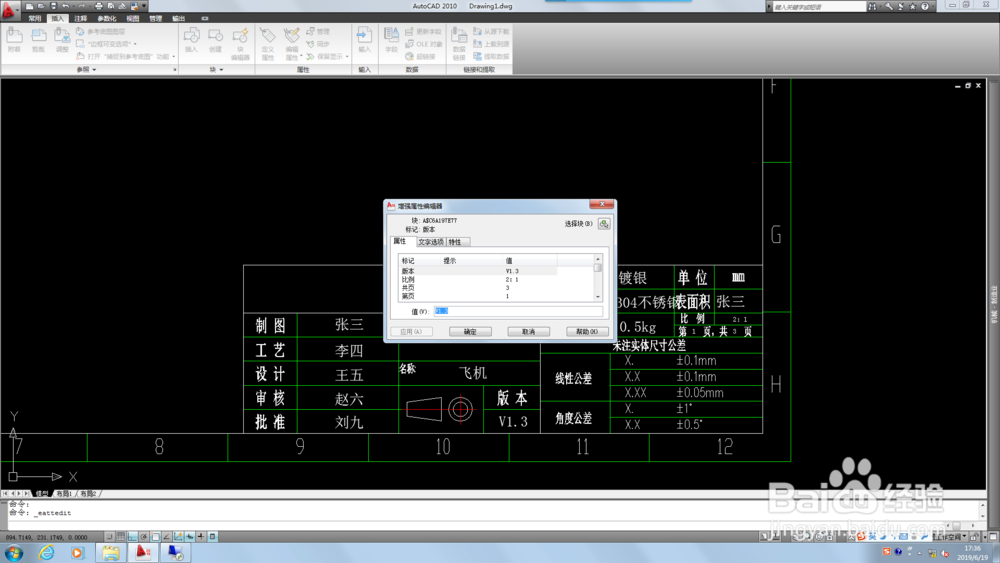Expand the 块 panel title
The height and width of the screenshot is (563, 1000).
tap(216, 69)
